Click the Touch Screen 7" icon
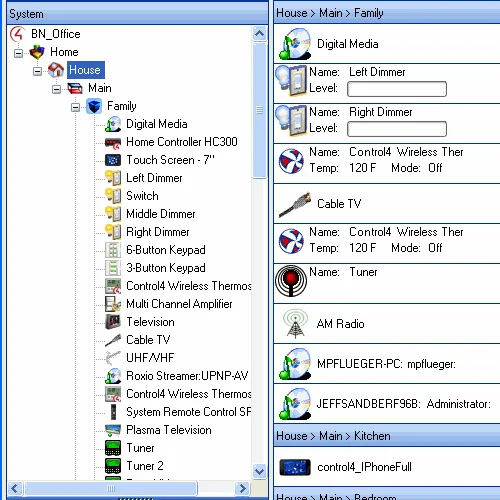 (113, 160)
